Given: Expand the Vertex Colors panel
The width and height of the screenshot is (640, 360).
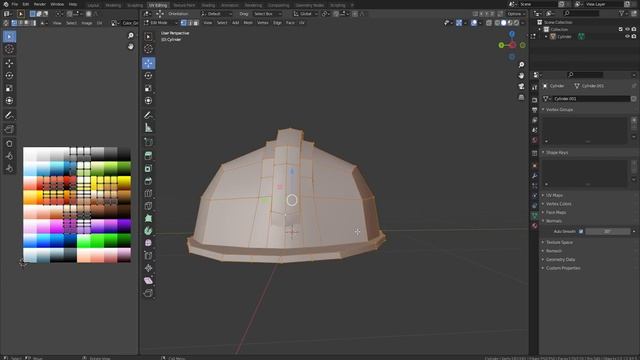Looking at the screenshot, I should pyautogui.click(x=558, y=204).
